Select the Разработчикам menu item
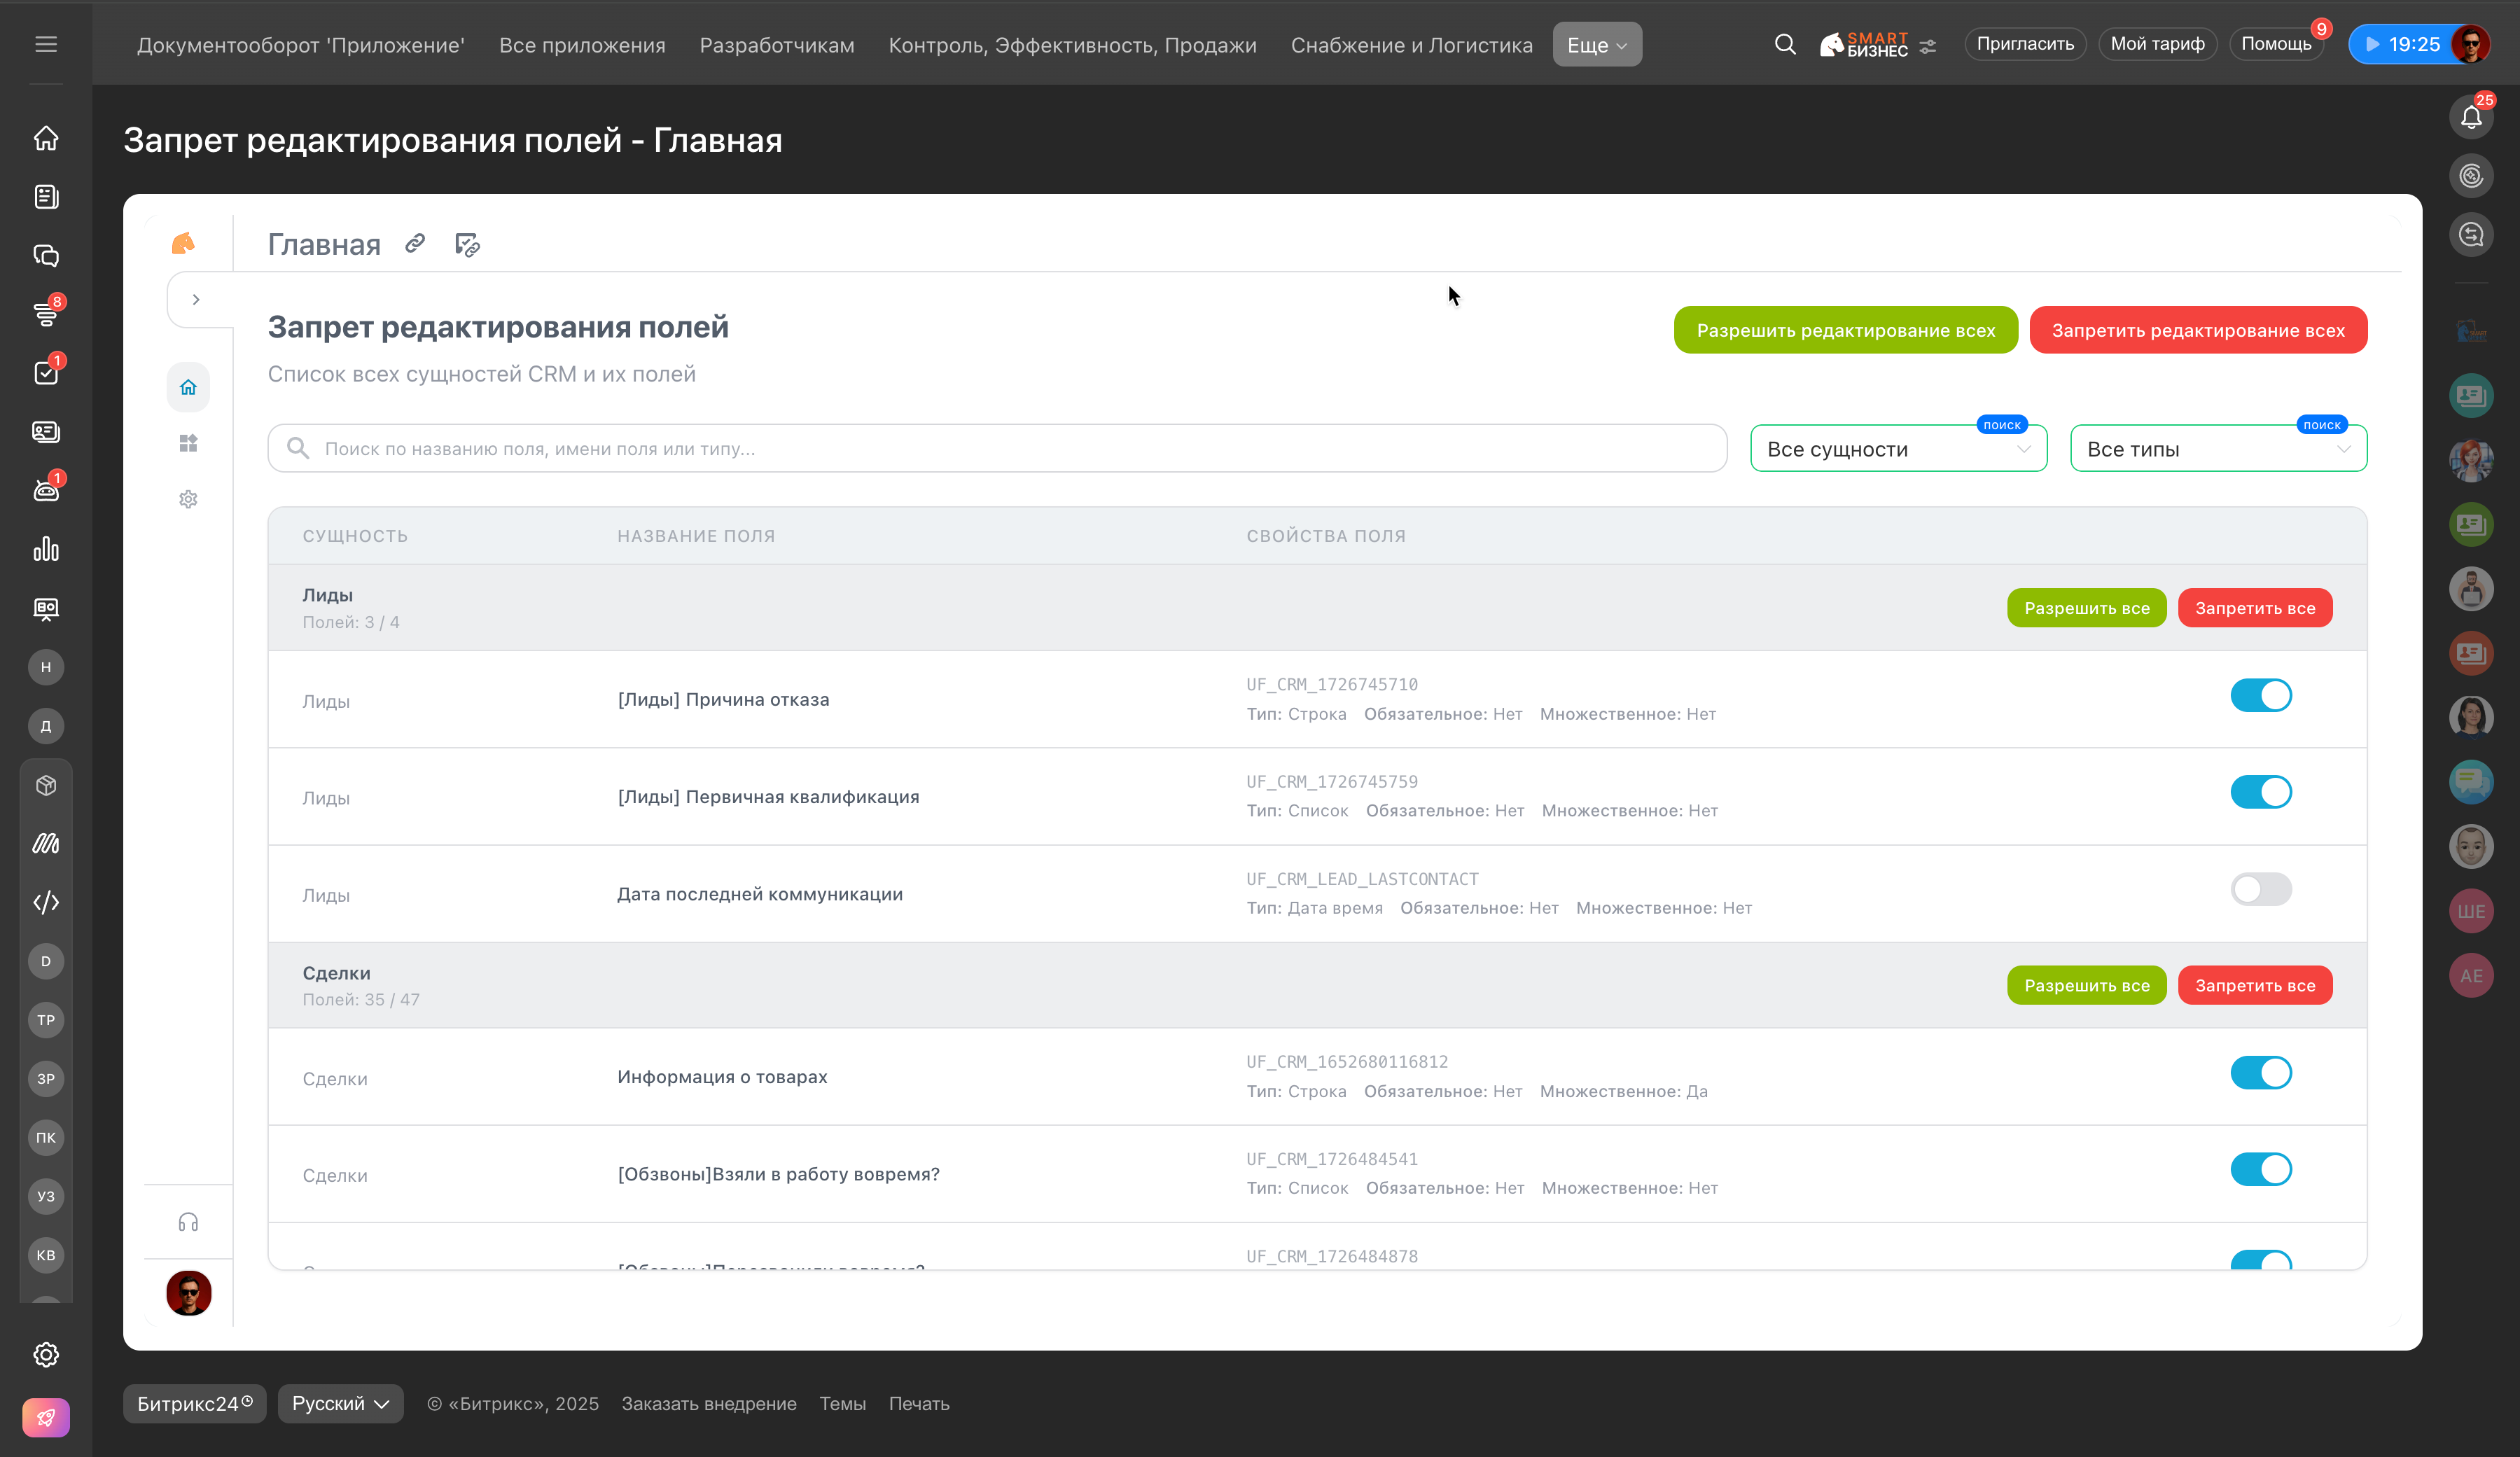 click(776, 45)
